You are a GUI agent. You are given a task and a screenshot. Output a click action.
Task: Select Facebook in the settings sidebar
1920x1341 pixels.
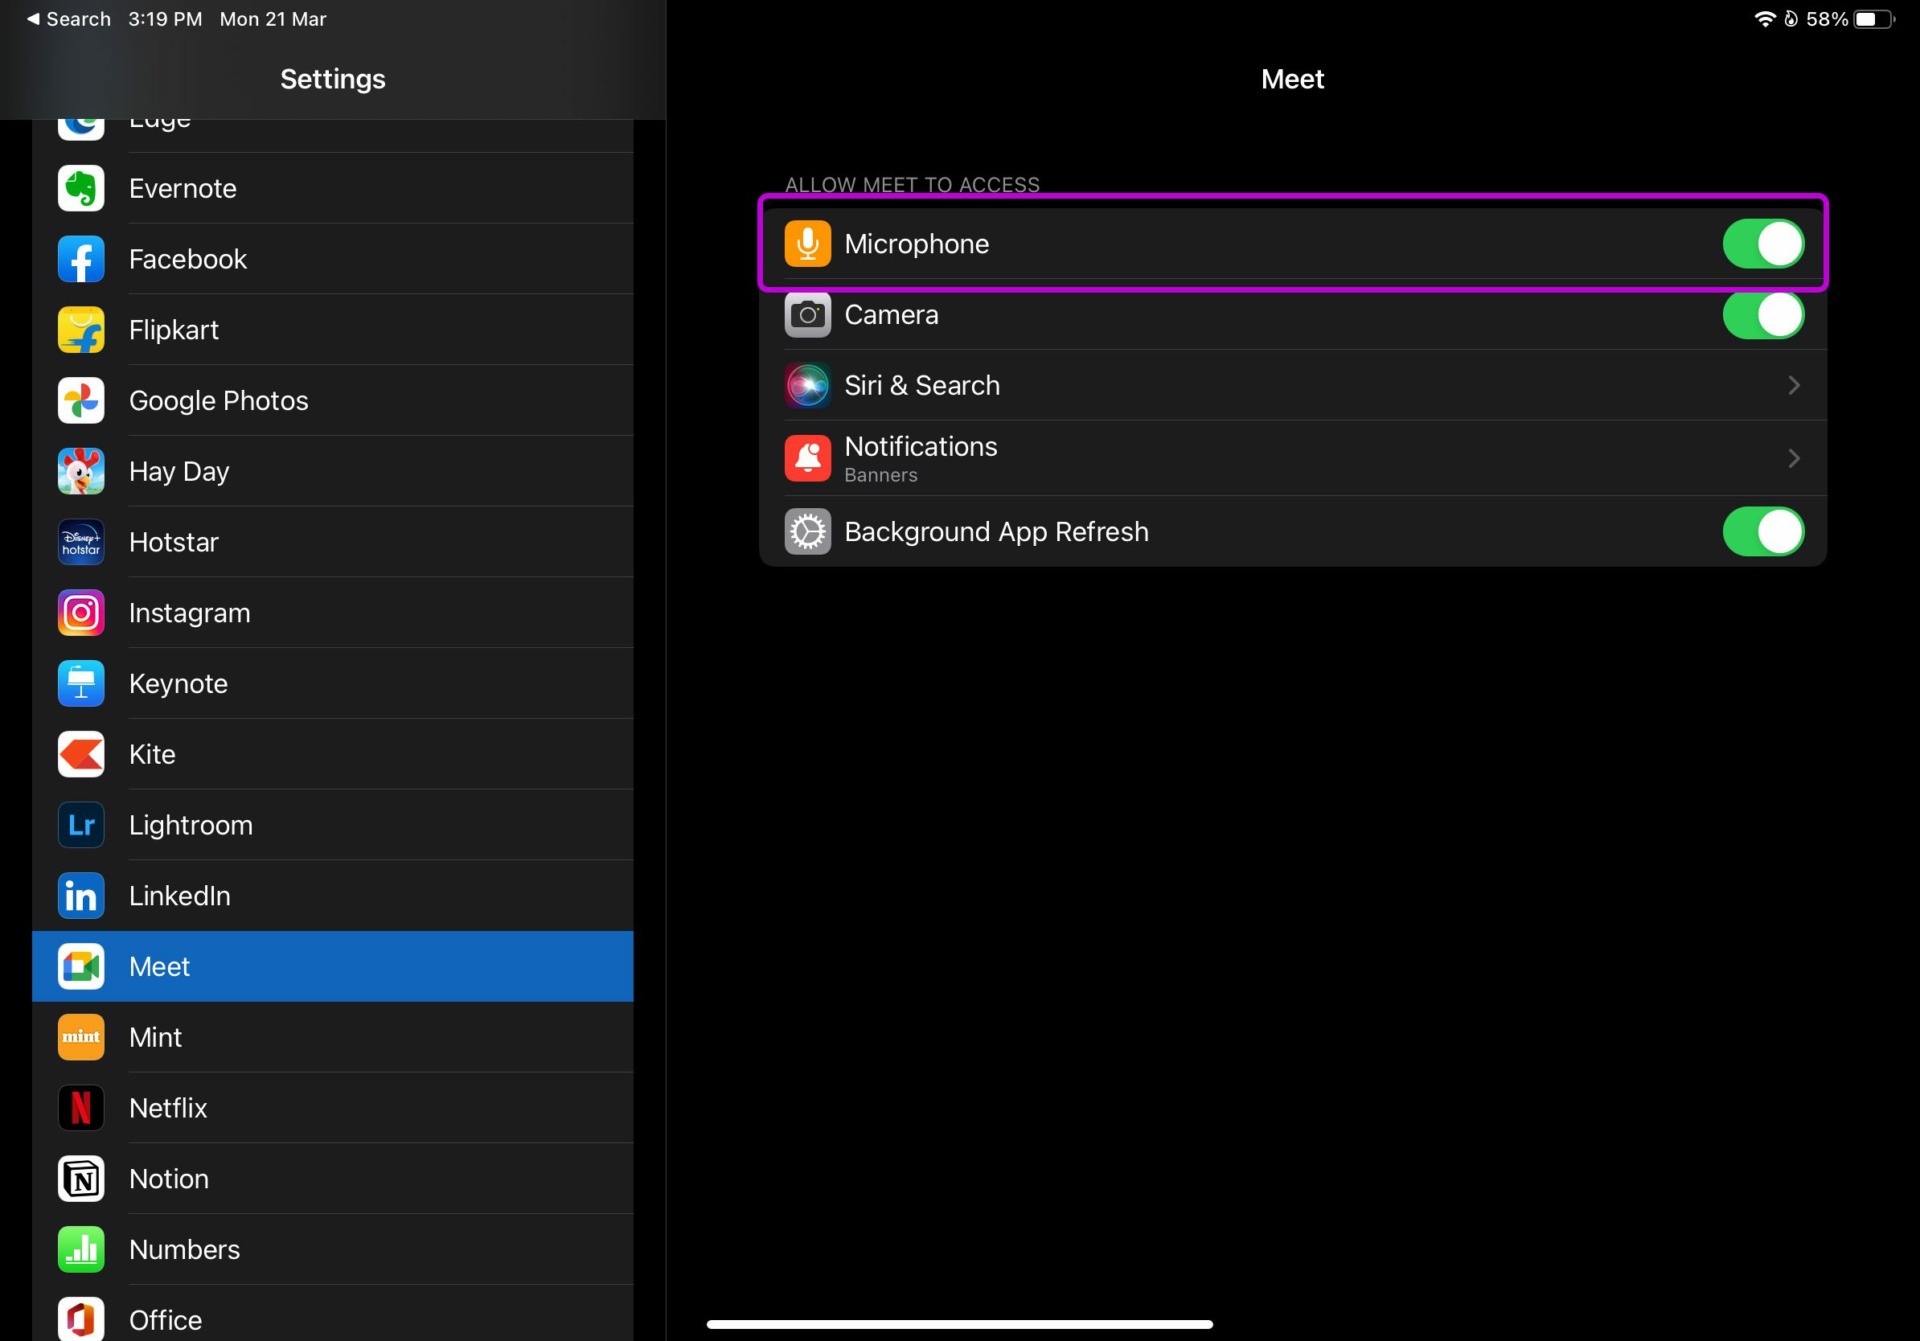pos(333,258)
